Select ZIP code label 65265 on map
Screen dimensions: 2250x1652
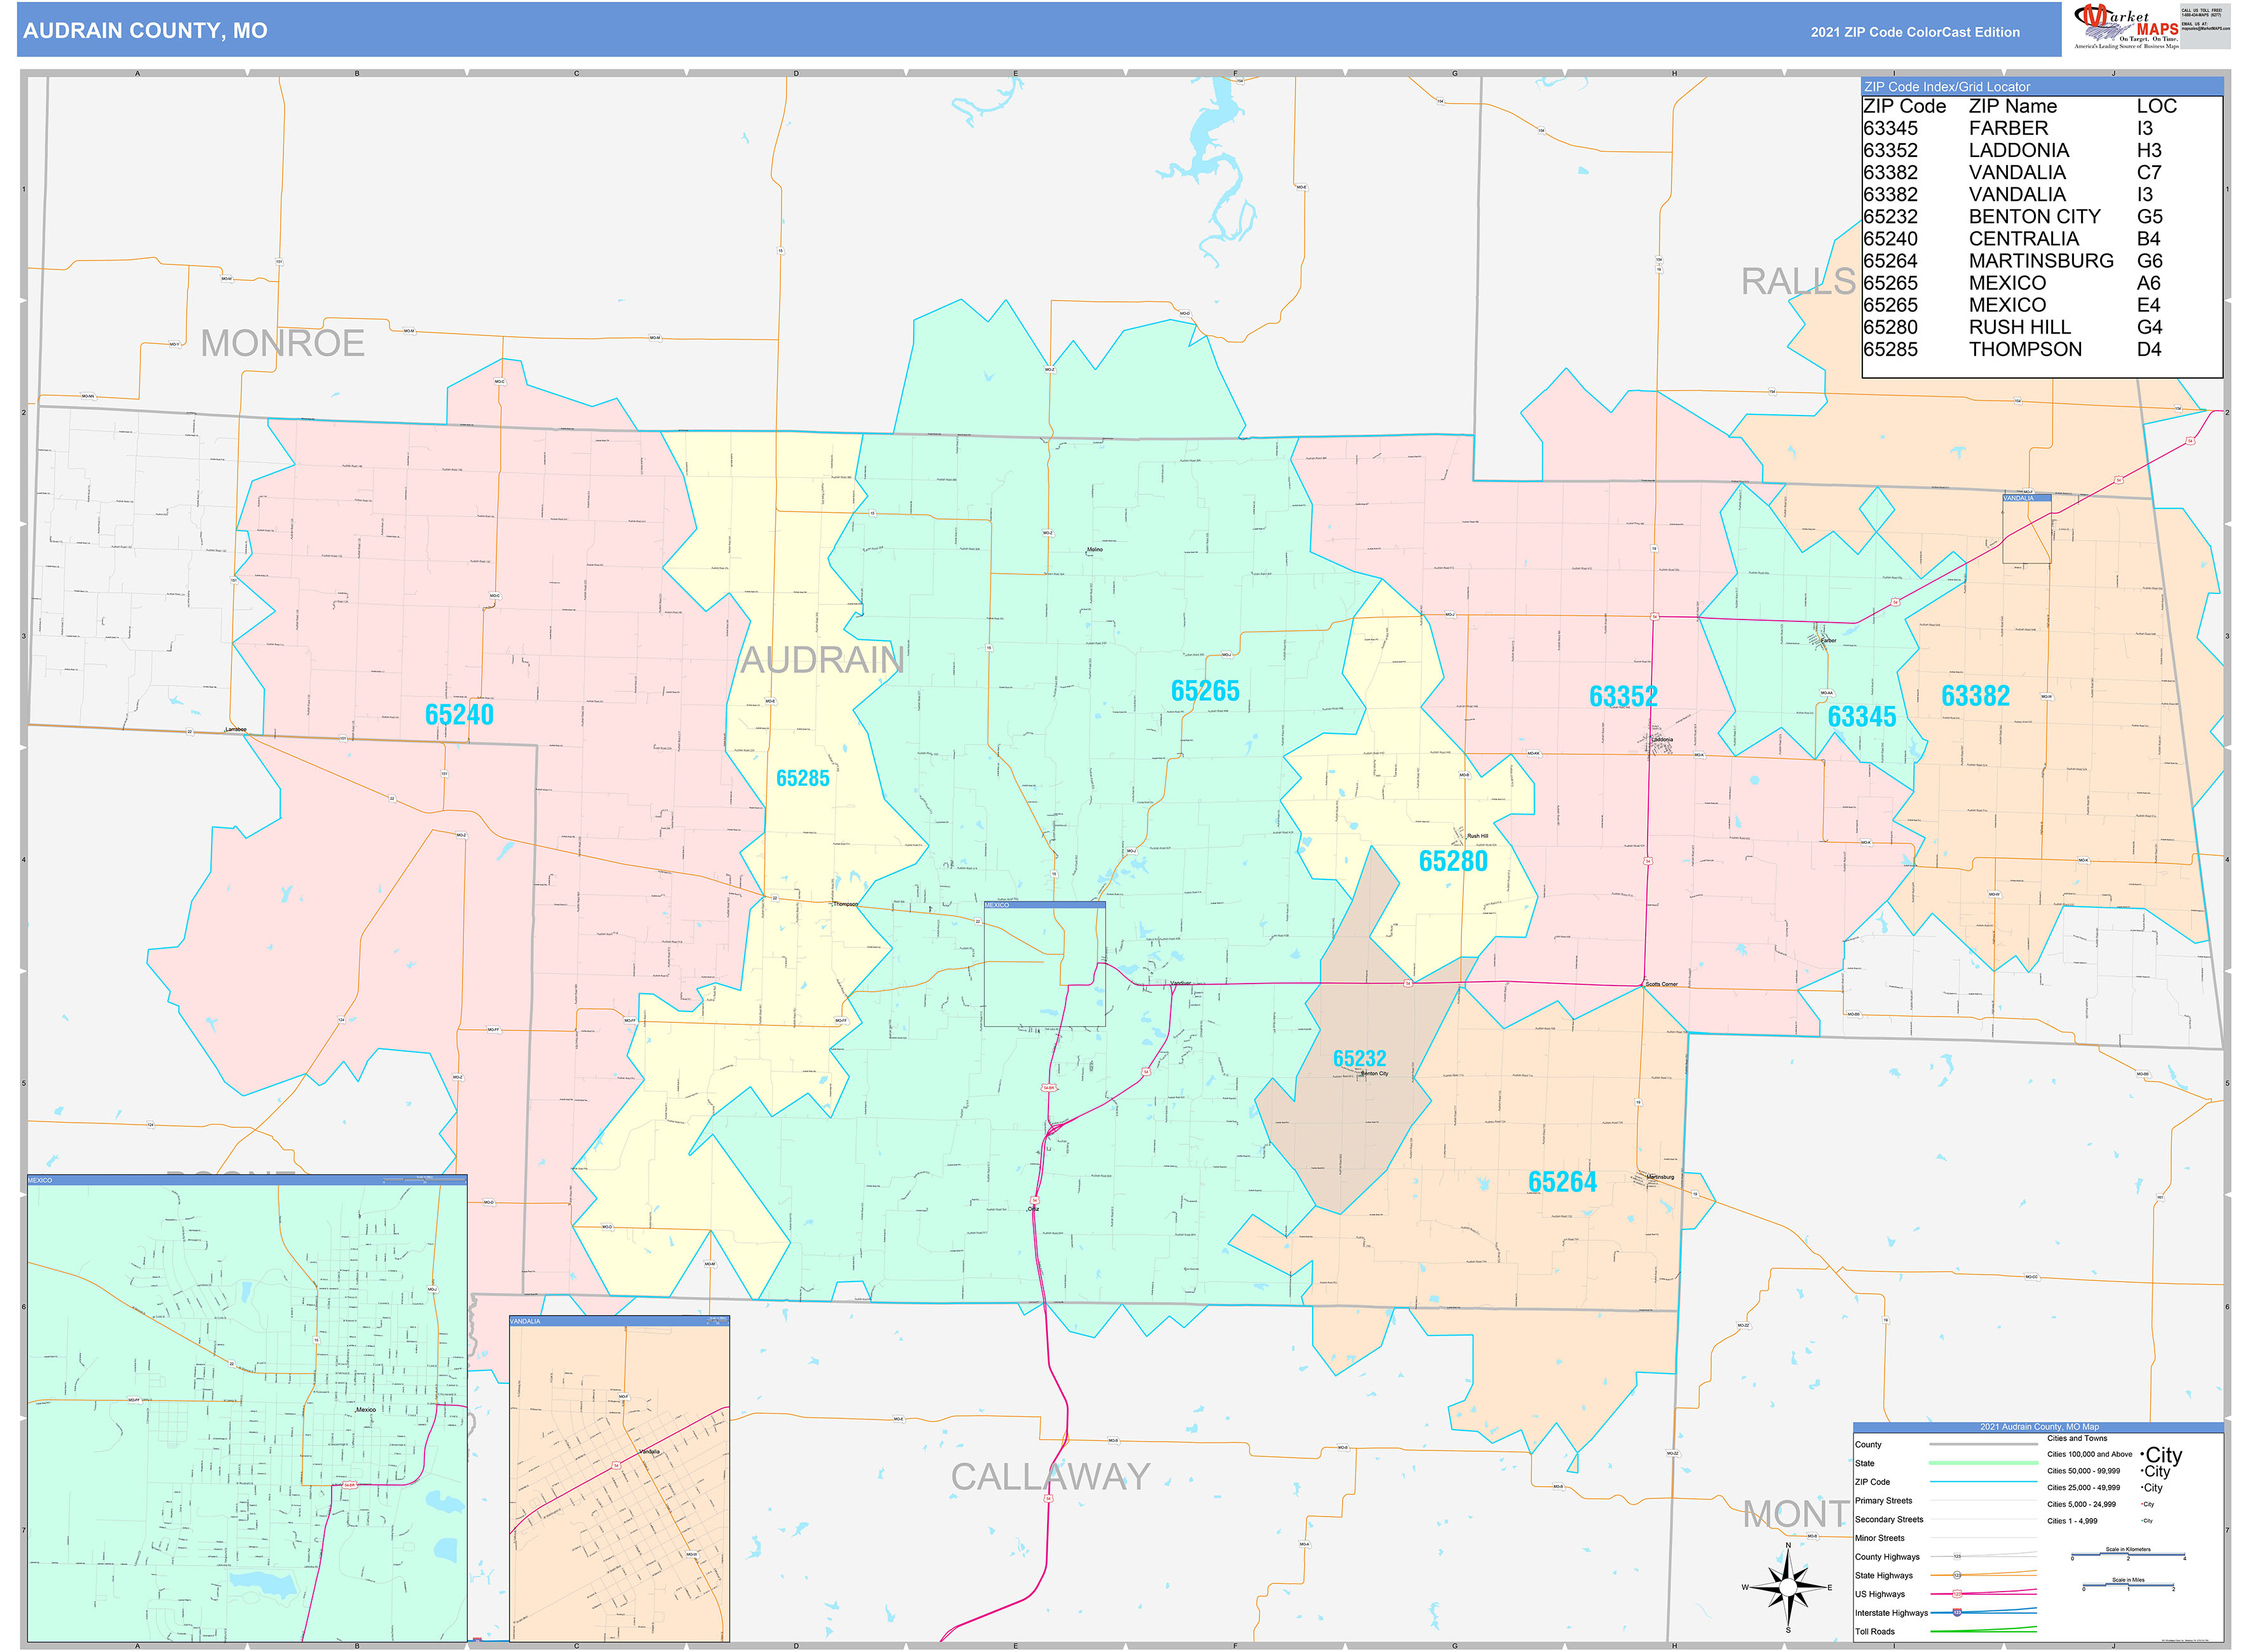[x=1205, y=690]
